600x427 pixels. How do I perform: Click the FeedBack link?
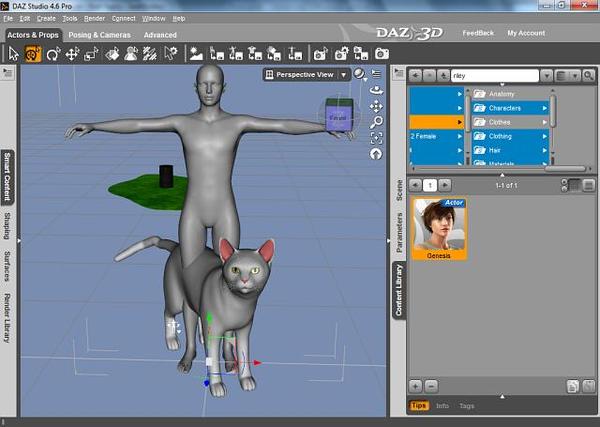(x=478, y=33)
